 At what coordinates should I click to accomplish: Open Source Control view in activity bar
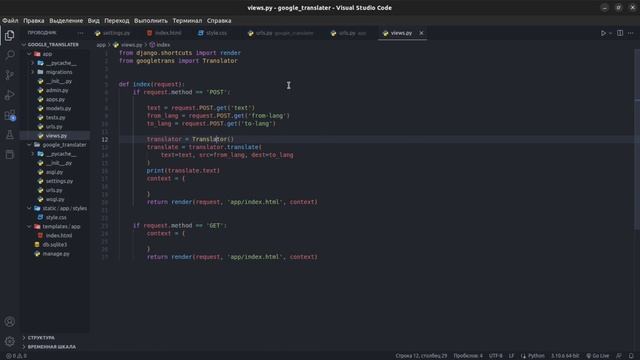[10, 75]
